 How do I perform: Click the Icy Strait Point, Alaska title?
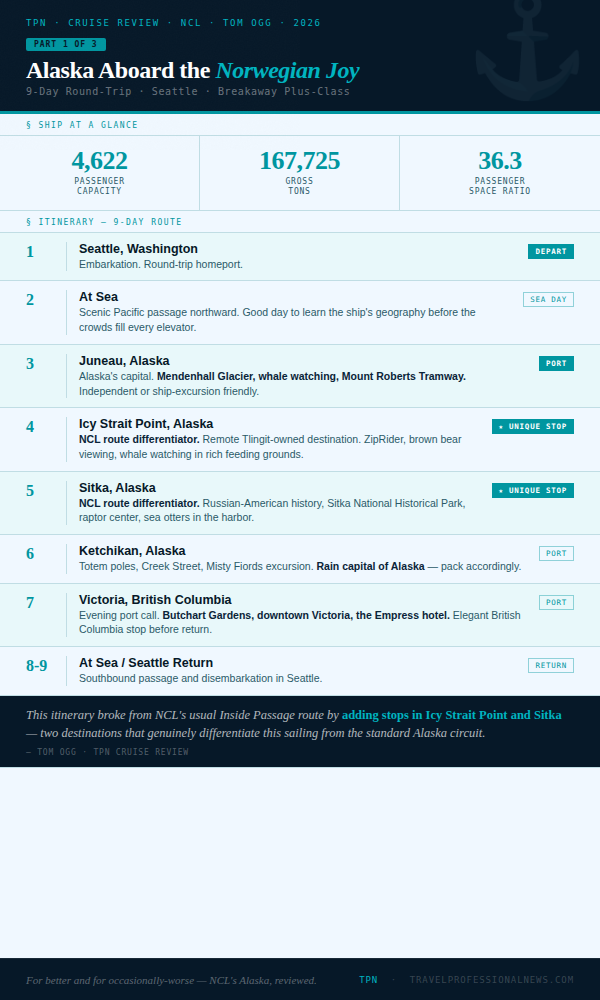click(146, 424)
